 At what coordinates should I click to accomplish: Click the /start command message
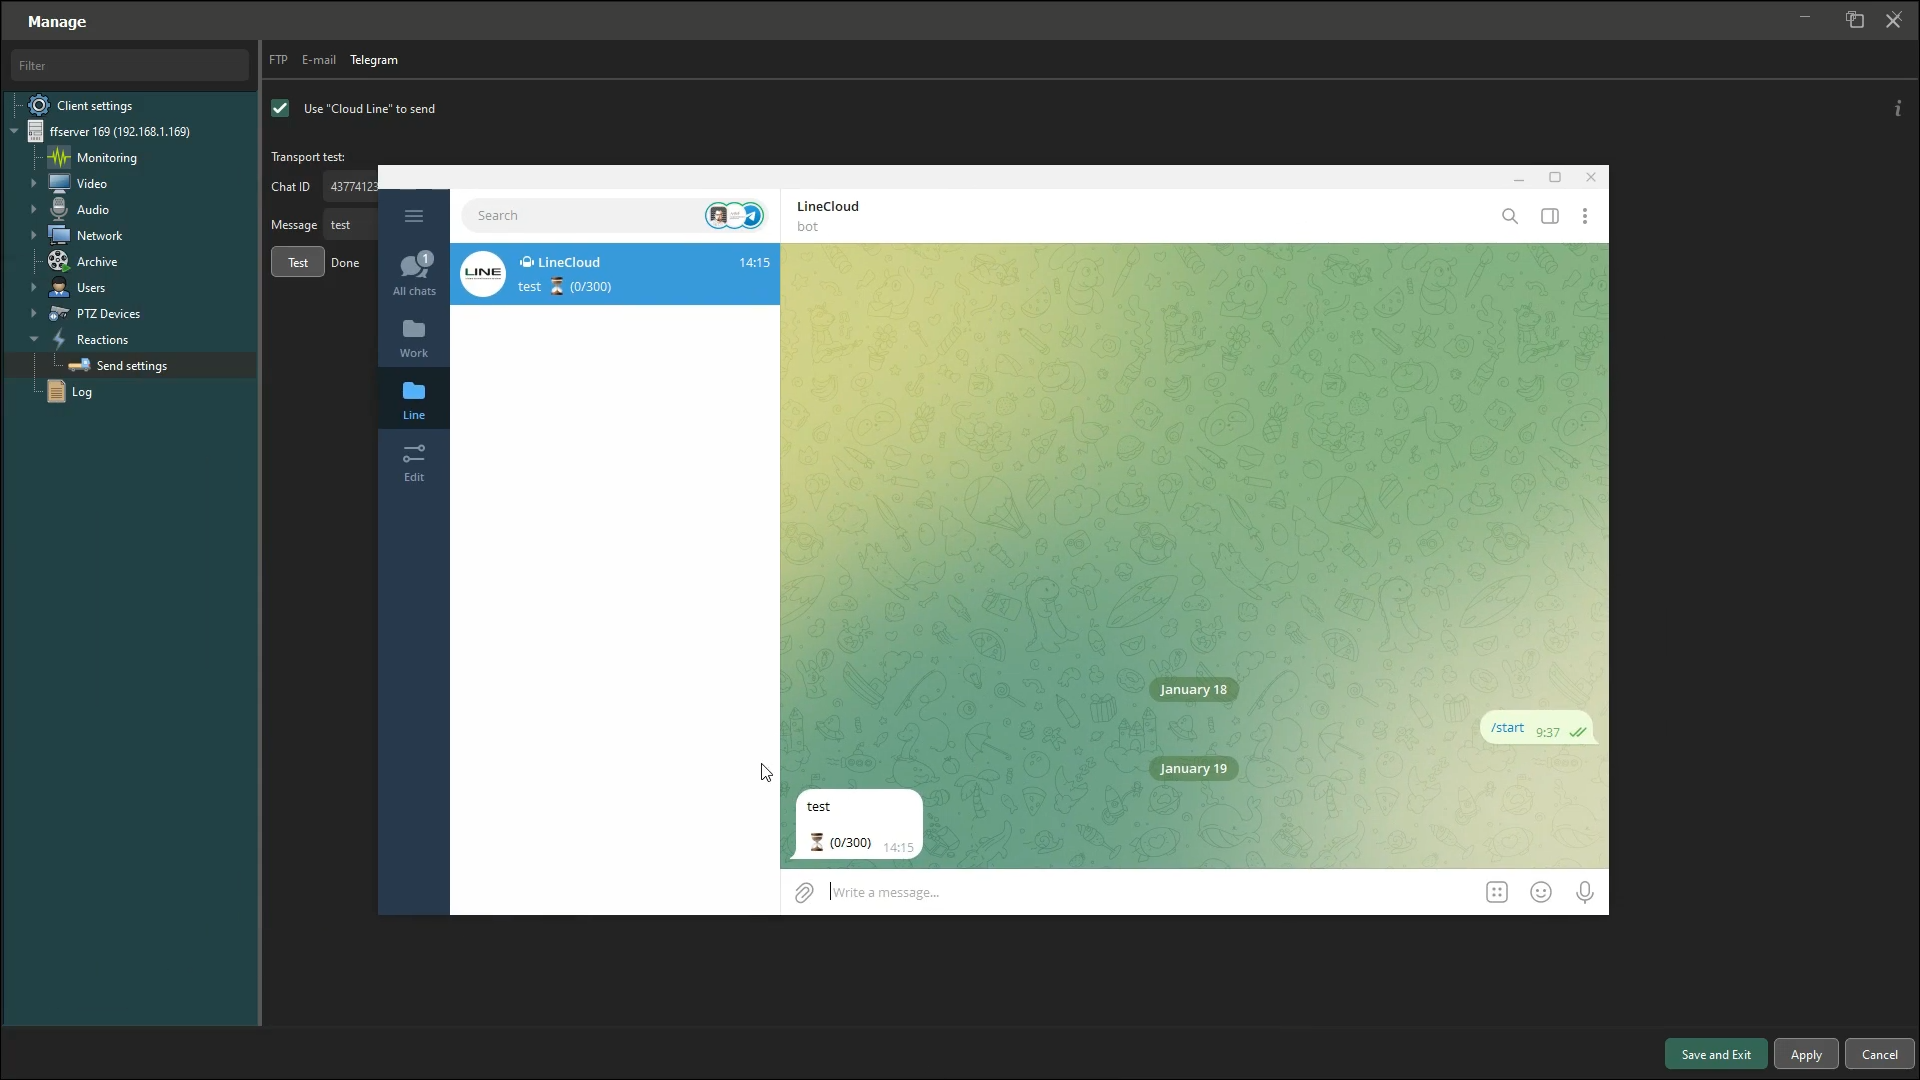tap(1536, 728)
